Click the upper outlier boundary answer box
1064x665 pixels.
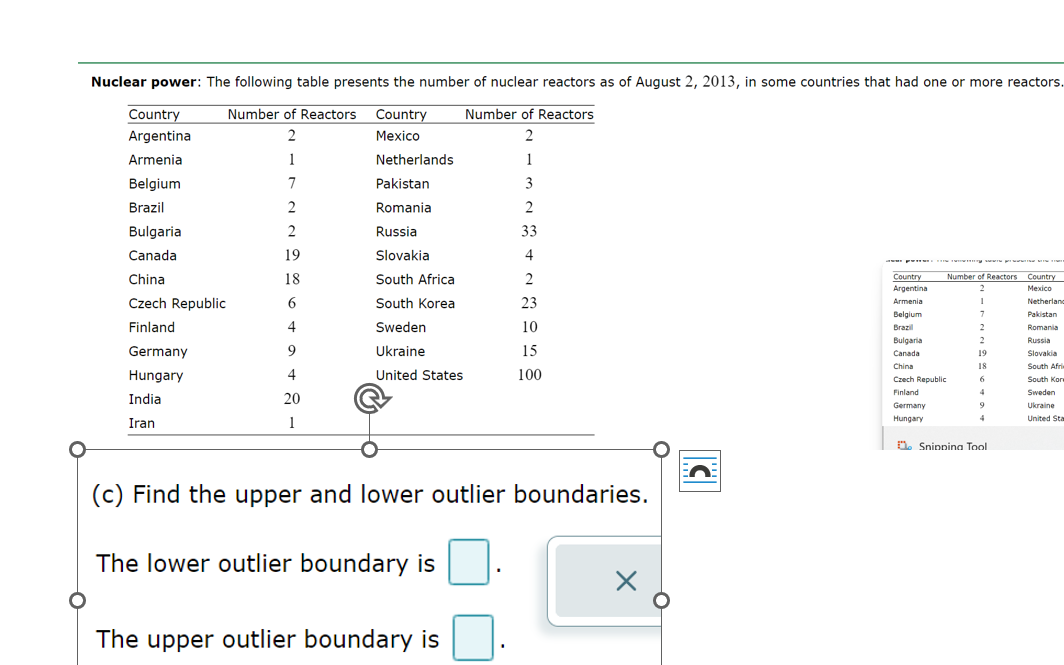click(473, 638)
